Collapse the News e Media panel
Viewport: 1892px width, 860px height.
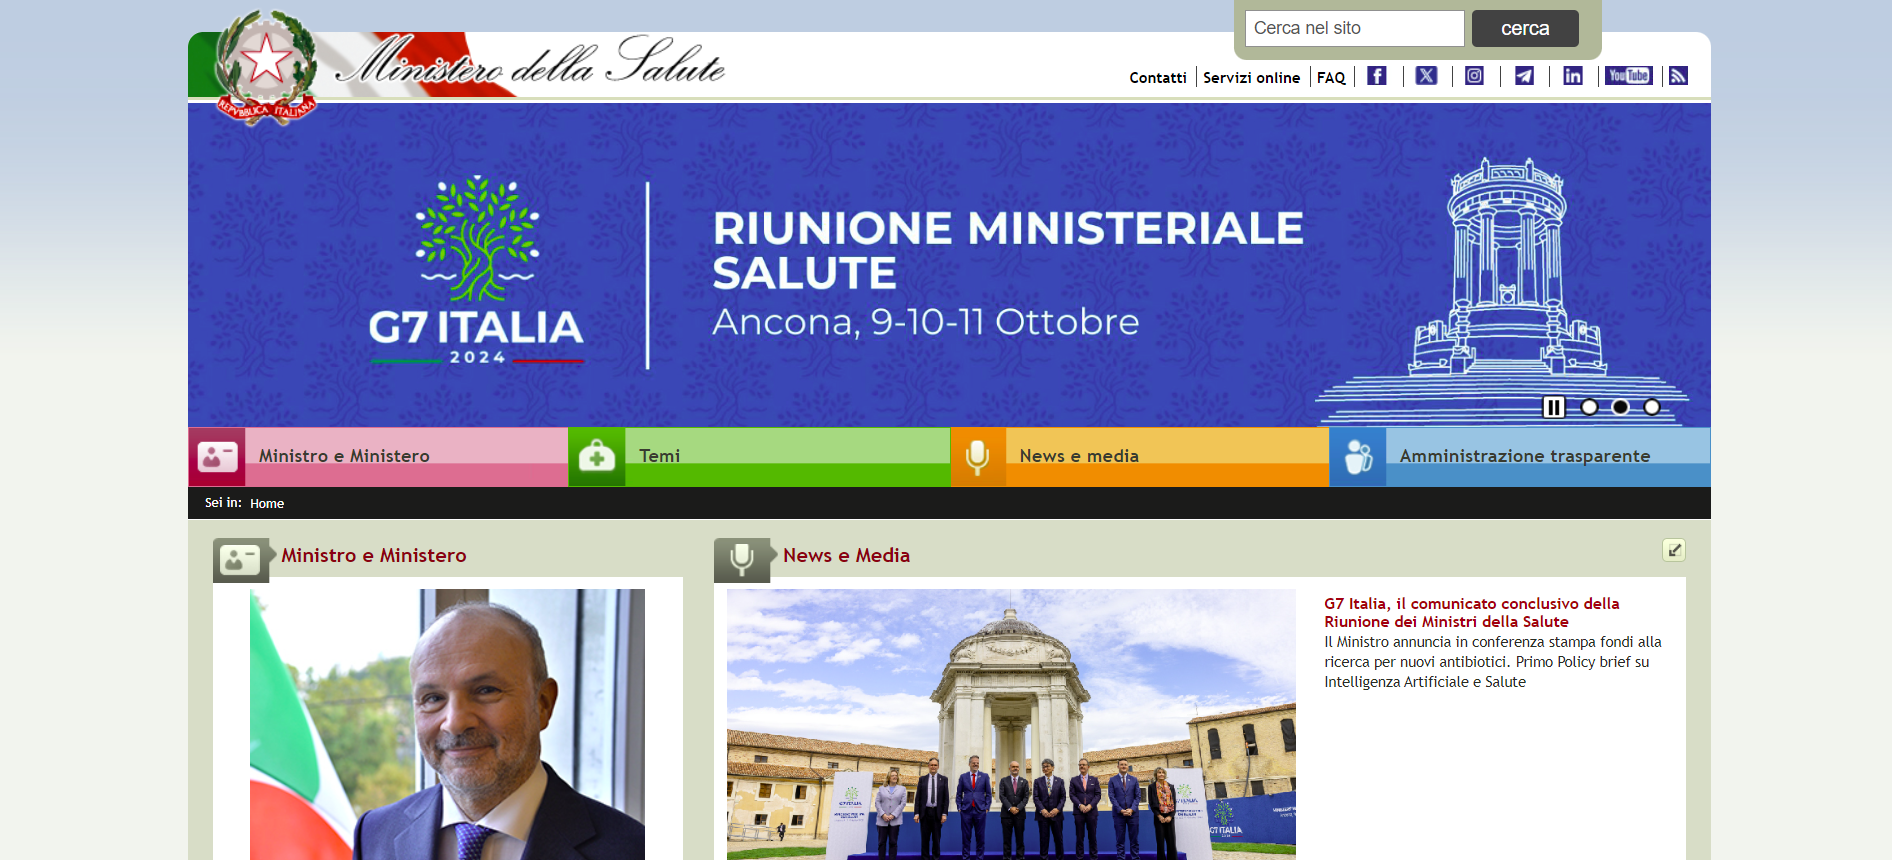coord(1674,550)
